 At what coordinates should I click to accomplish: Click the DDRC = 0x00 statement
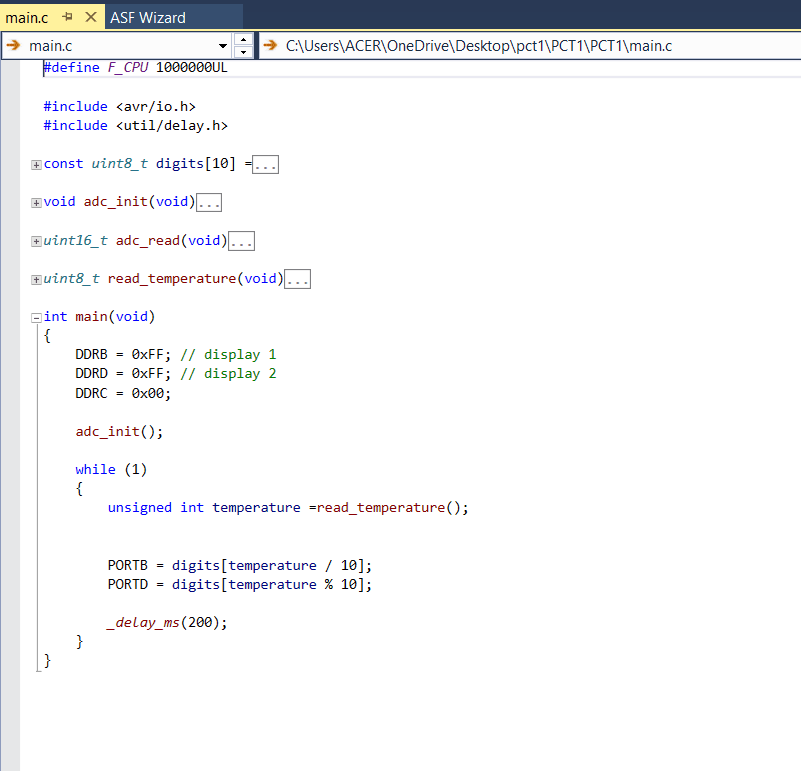123,393
